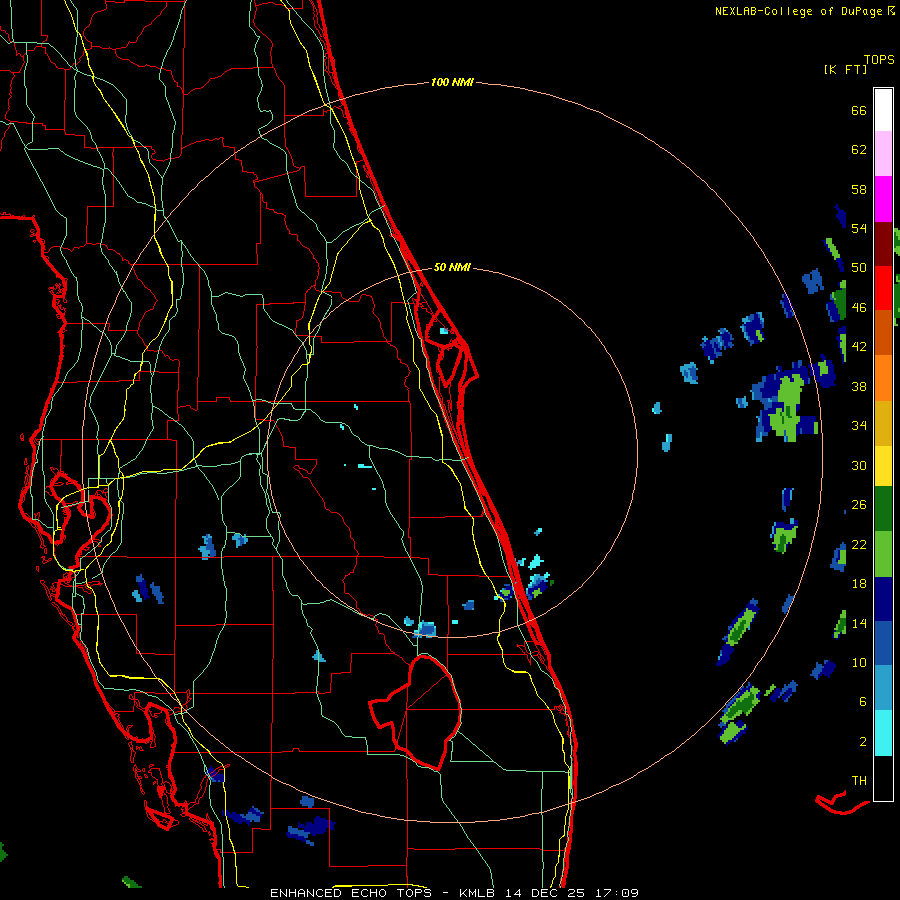Click the '62' legend value
Screen dimensions: 900x900
point(859,150)
